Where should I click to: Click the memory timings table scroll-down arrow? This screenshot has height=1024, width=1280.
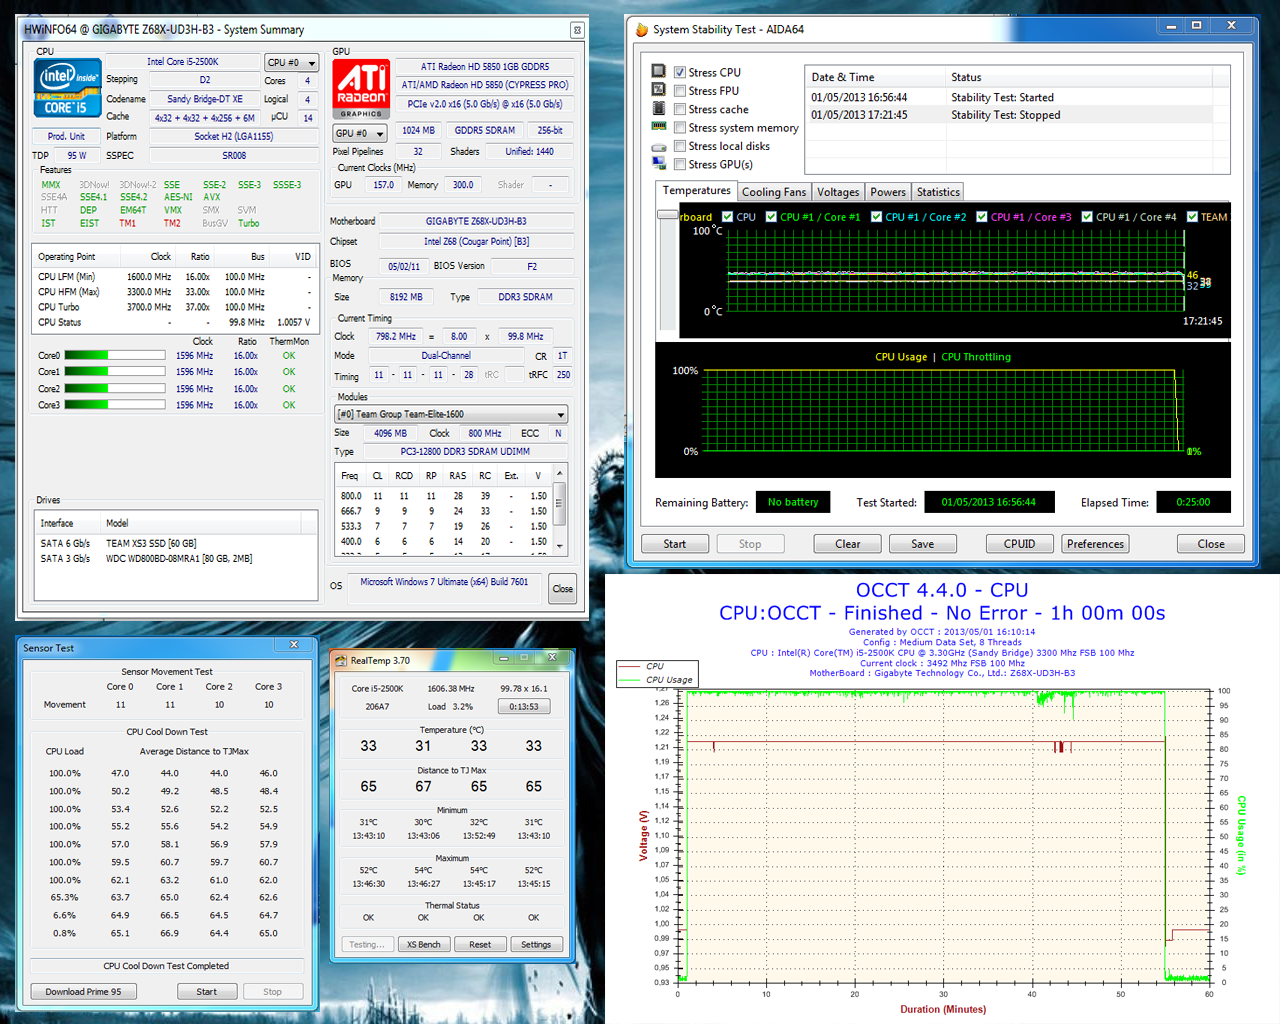click(x=559, y=546)
